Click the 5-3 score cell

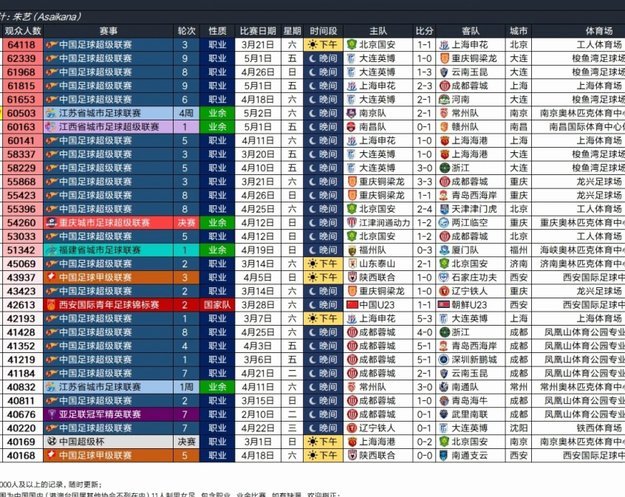tap(424, 318)
